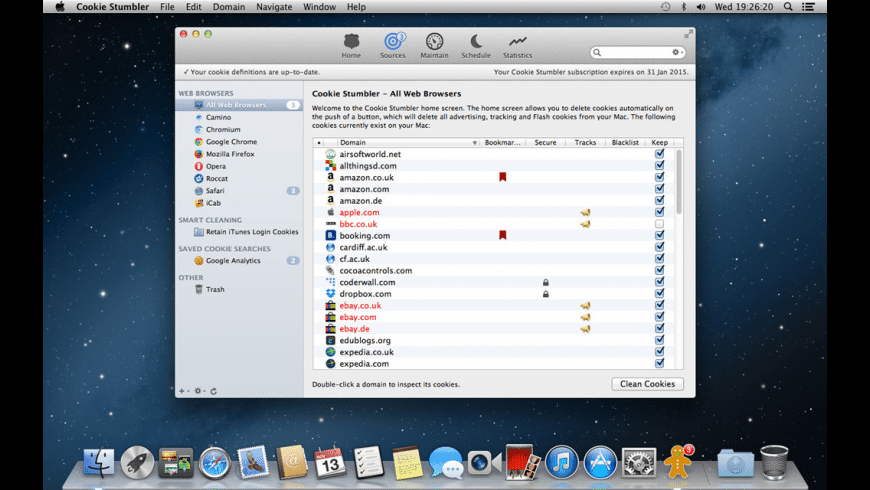This screenshot has width=870, height=490.
Task: Open the sidebar gear action menu
Action: [199, 391]
